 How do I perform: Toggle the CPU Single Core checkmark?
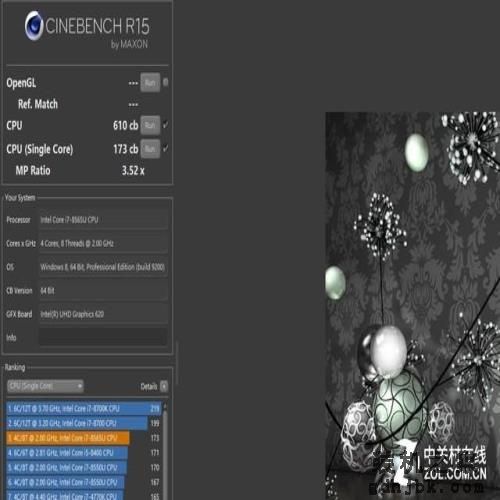coord(165,149)
